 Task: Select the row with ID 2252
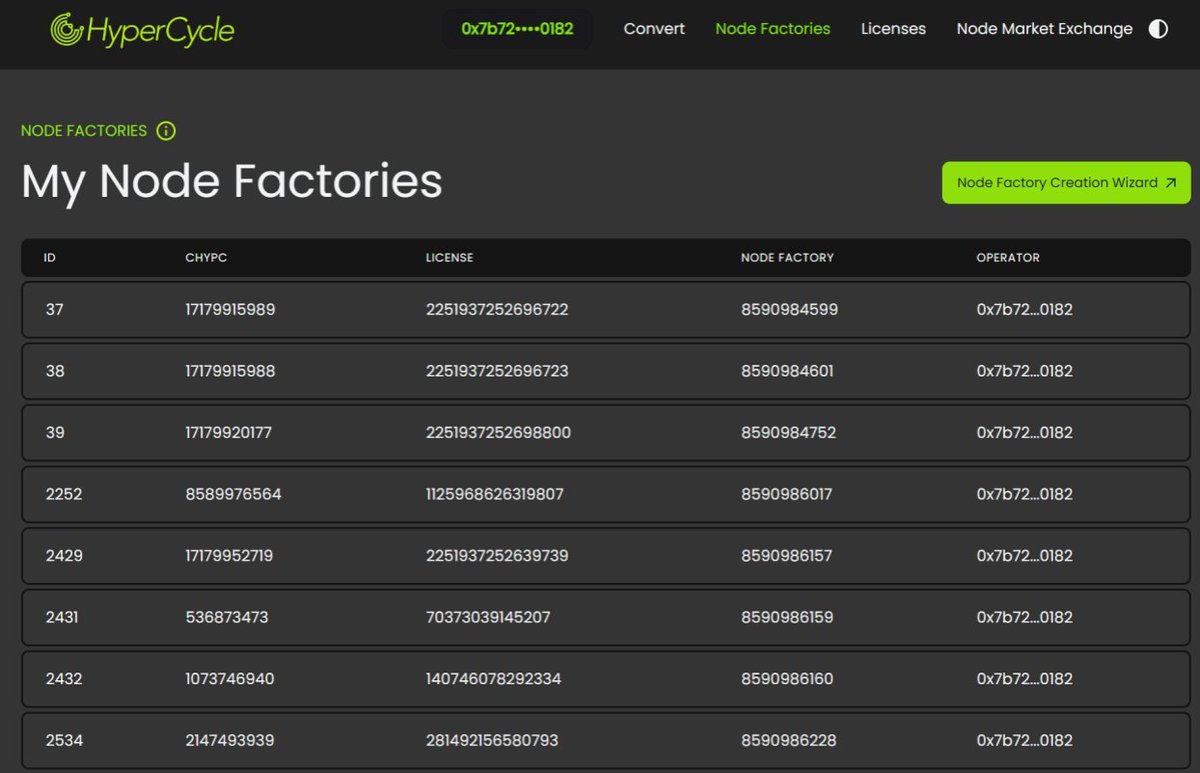[606, 494]
